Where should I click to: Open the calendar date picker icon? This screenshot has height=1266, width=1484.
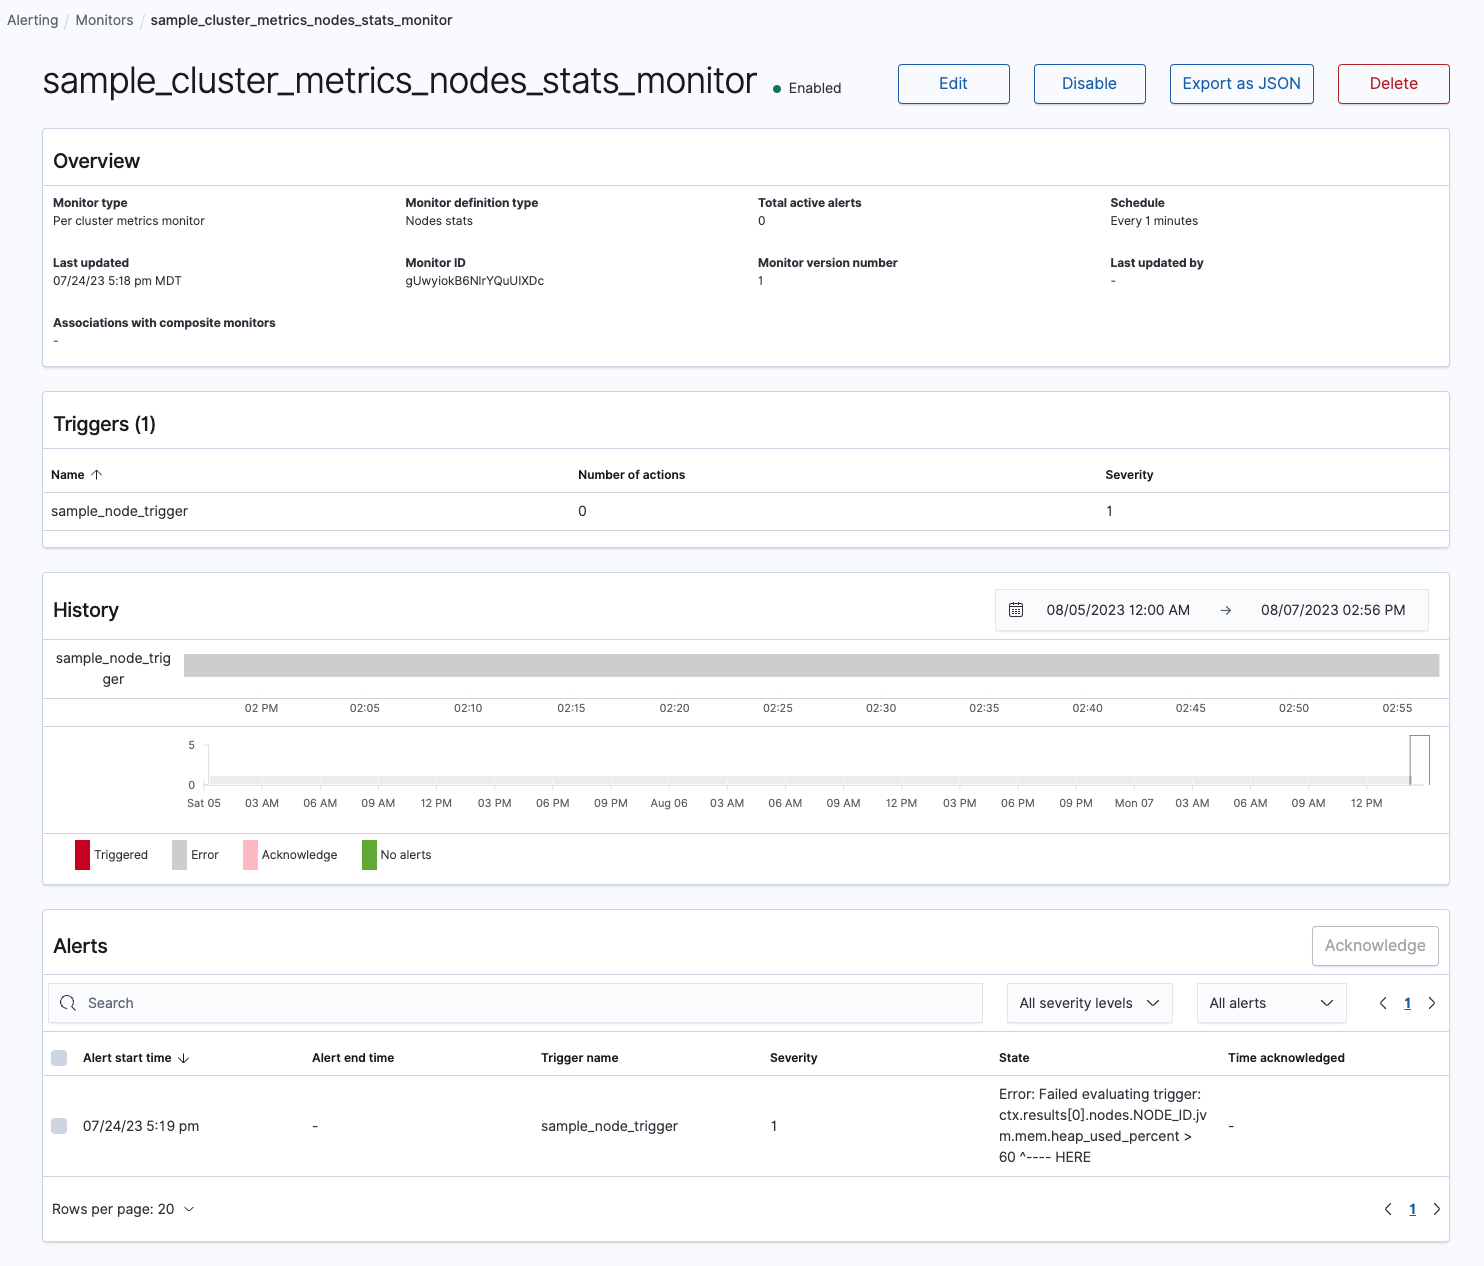point(1017,610)
